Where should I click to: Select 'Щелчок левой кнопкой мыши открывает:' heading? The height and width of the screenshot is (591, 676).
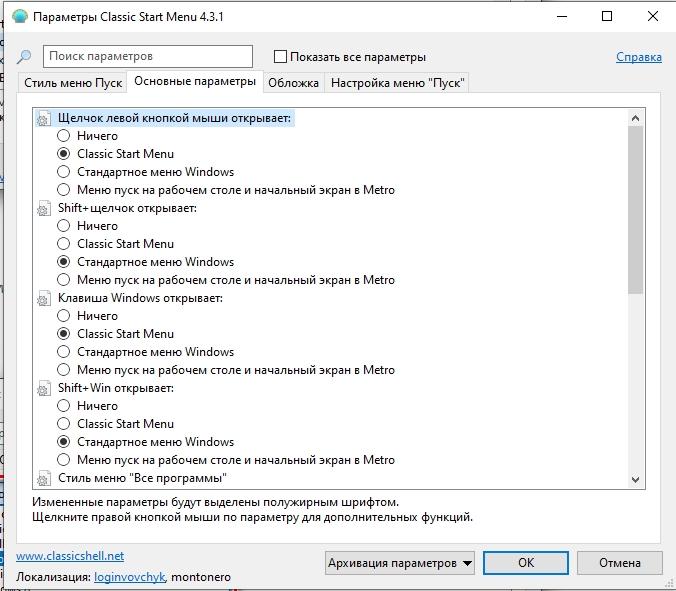pos(174,118)
